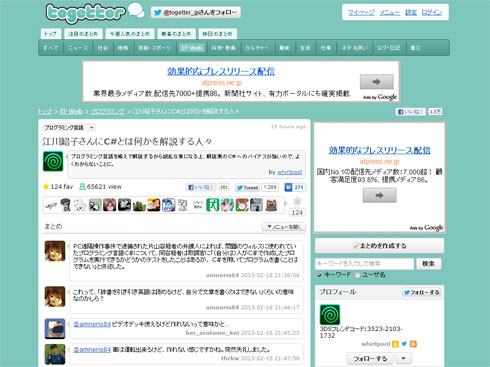
Task: Open the follow options dropdown arrow in the profile
Action: pyautogui.click(x=403, y=358)
